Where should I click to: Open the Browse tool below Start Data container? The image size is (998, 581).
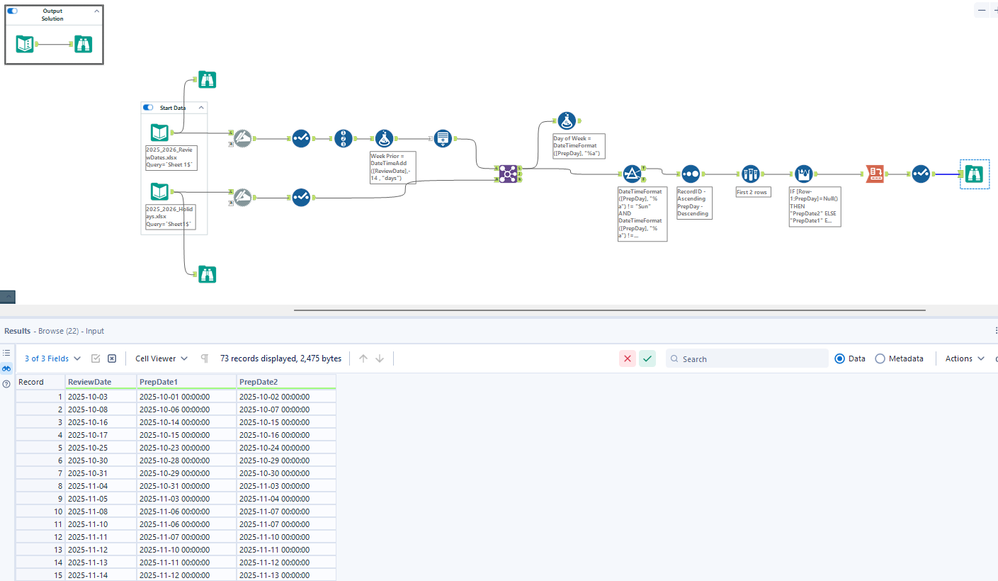pos(207,274)
